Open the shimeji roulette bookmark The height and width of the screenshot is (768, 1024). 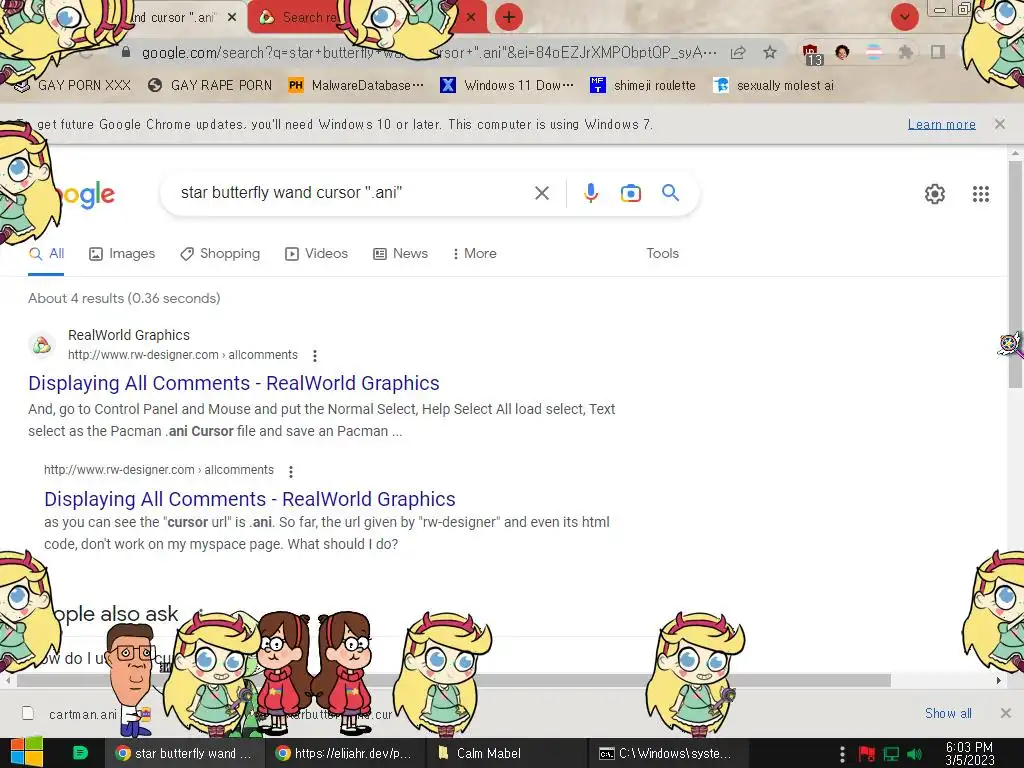click(643, 86)
